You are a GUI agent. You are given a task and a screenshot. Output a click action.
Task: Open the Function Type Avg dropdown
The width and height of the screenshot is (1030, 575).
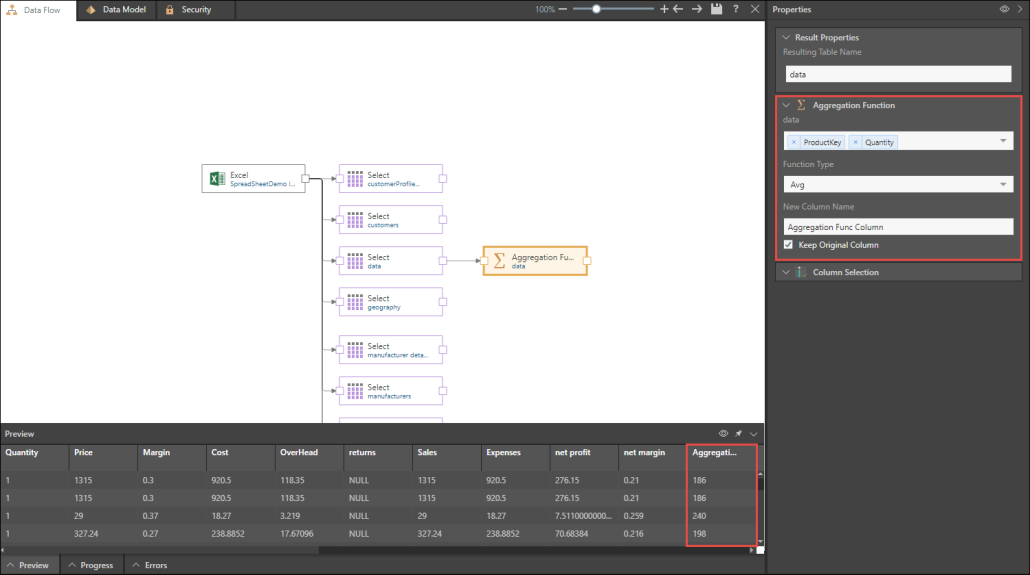(897, 185)
